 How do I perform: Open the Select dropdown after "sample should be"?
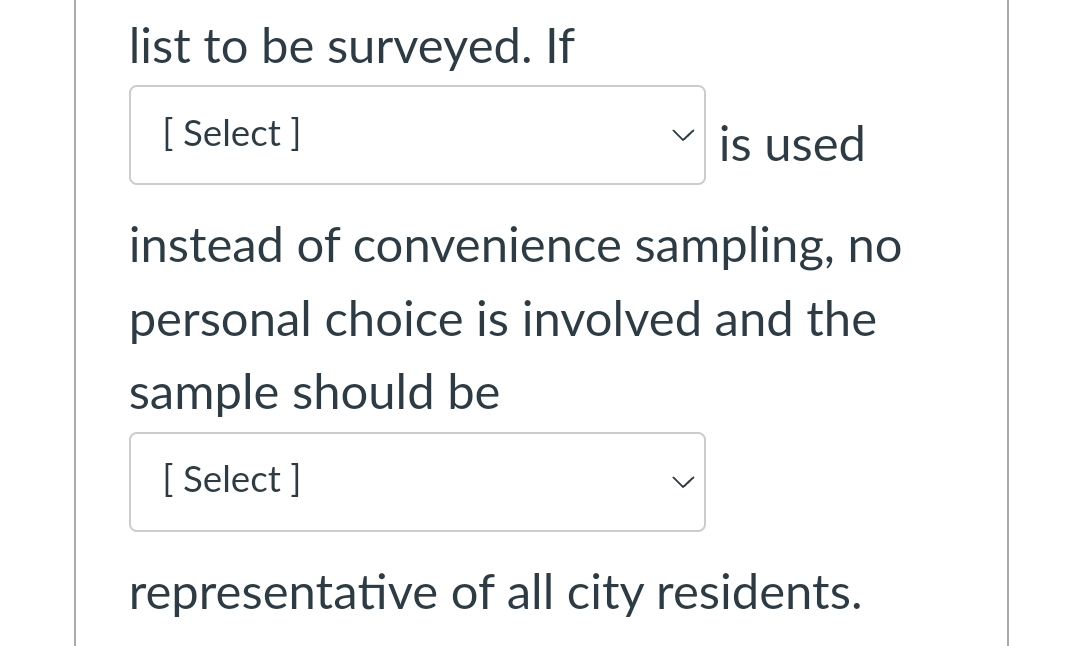[417, 482]
